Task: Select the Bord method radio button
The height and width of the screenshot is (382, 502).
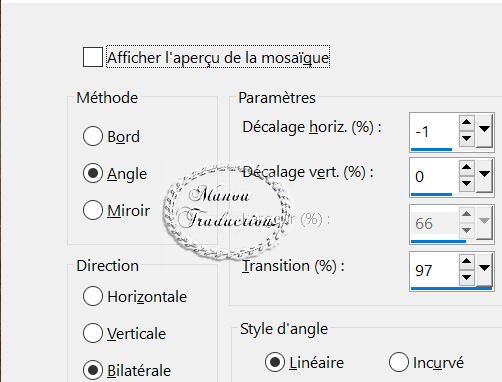Action: coord(93,136)
